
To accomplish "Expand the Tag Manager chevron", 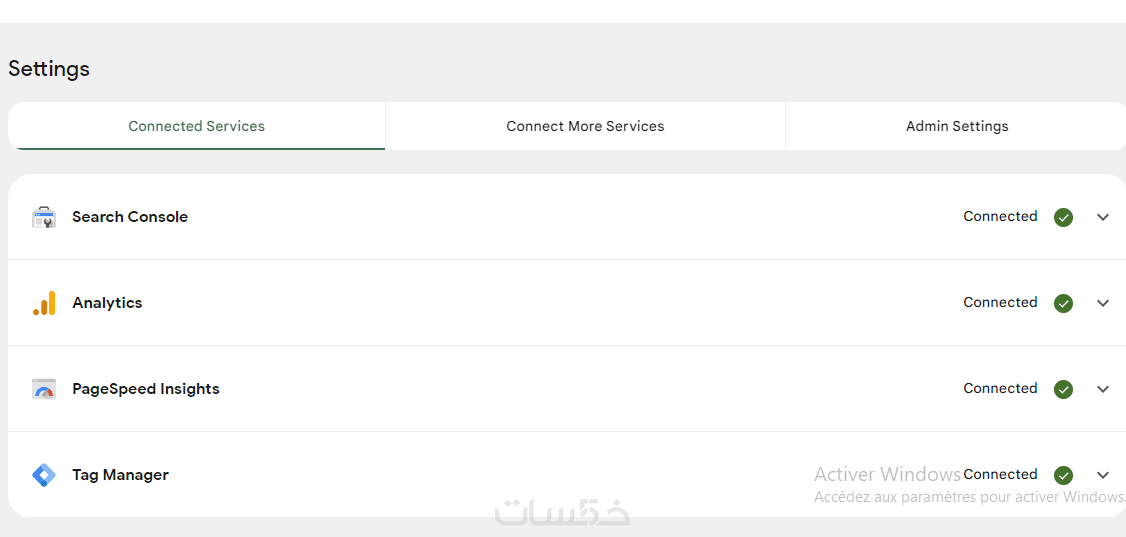I will [1103, 475].
